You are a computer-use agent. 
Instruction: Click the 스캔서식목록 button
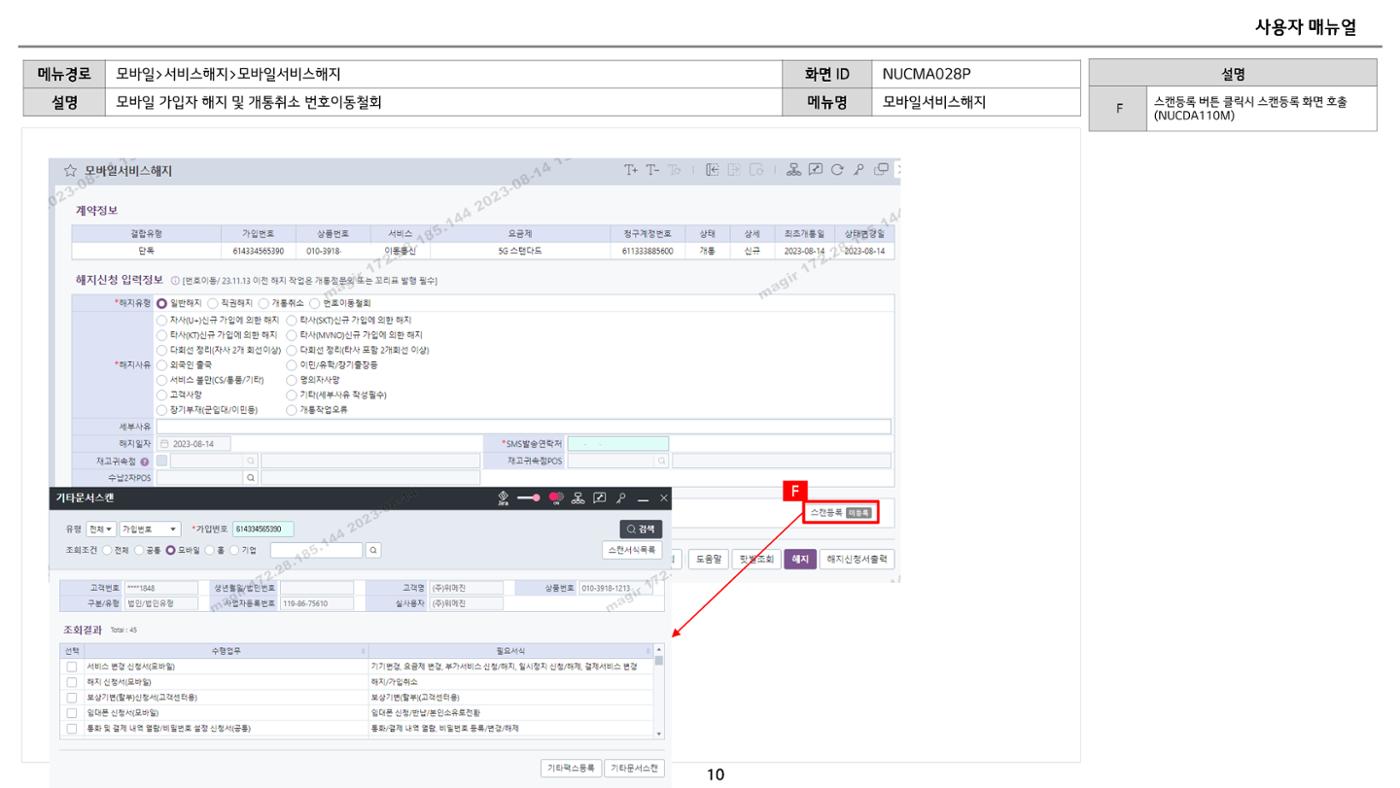coord(631,550)
